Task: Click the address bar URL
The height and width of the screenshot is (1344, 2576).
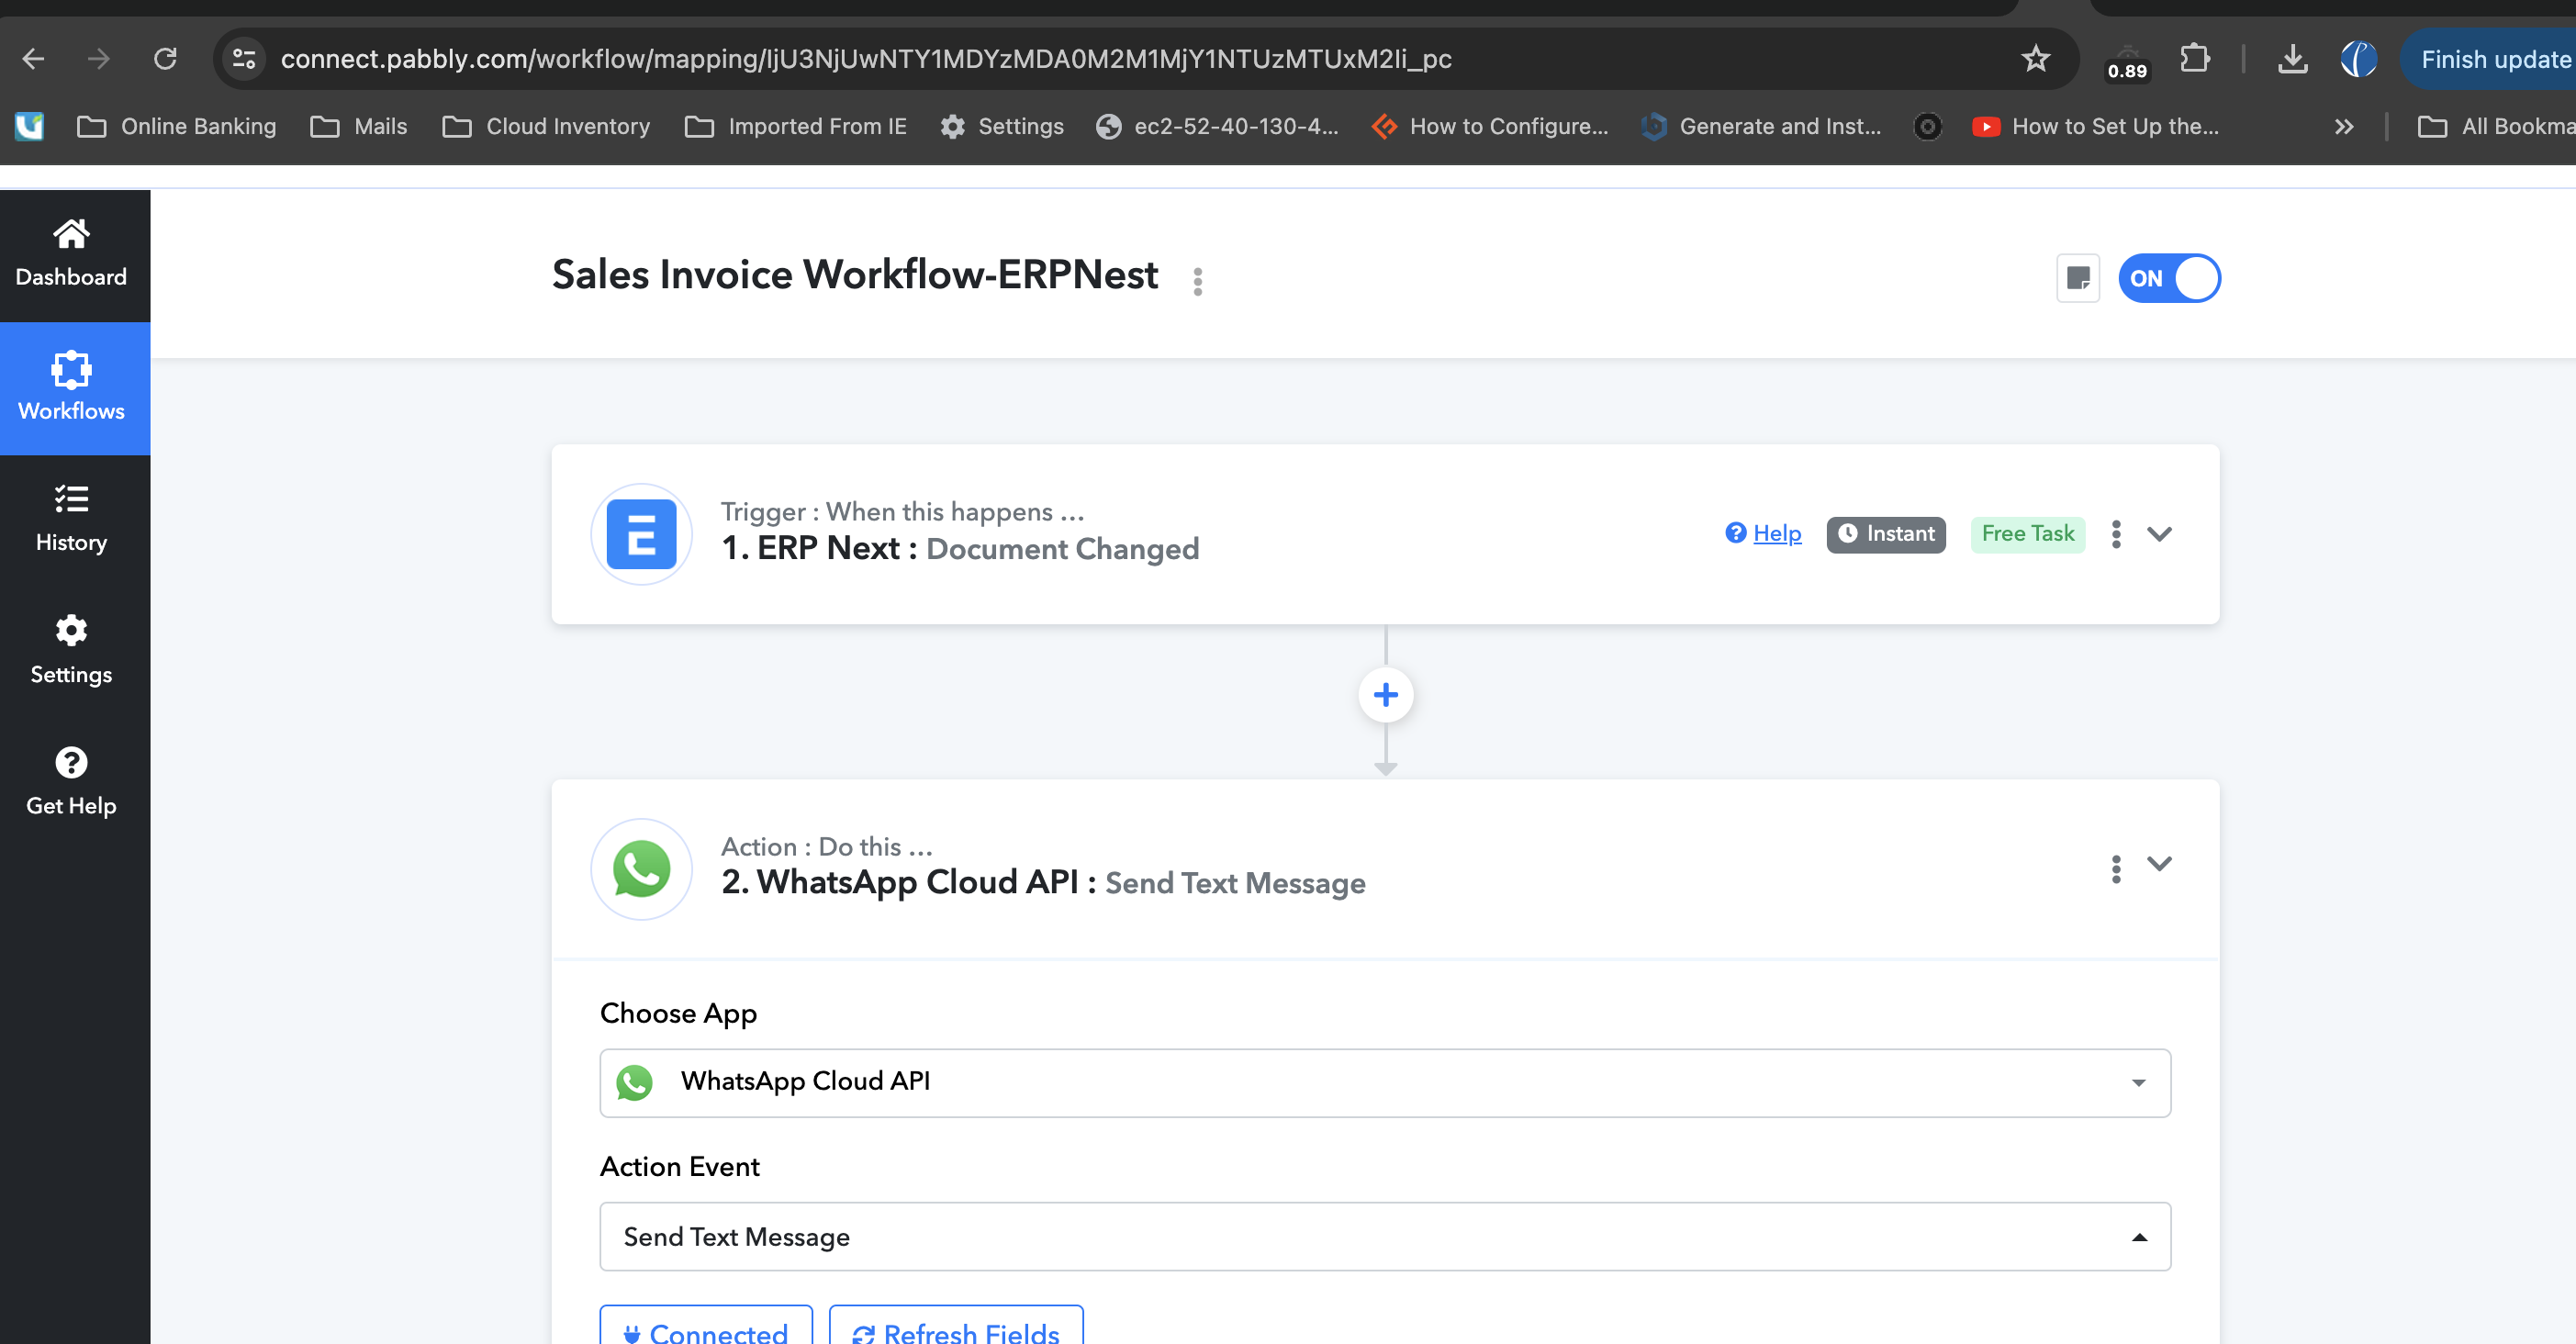Action: 866,59
